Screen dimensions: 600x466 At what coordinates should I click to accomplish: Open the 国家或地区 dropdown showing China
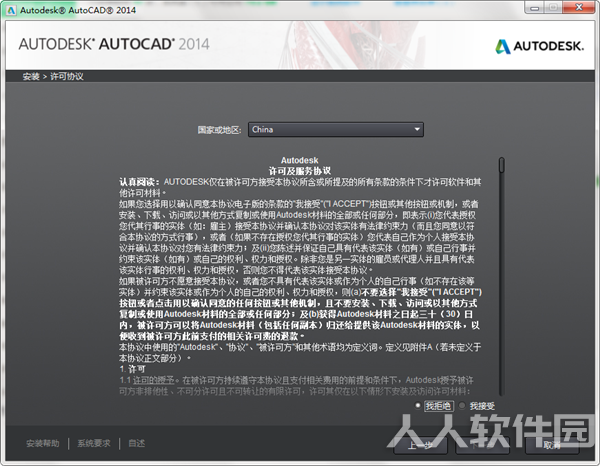click(336, 129)
